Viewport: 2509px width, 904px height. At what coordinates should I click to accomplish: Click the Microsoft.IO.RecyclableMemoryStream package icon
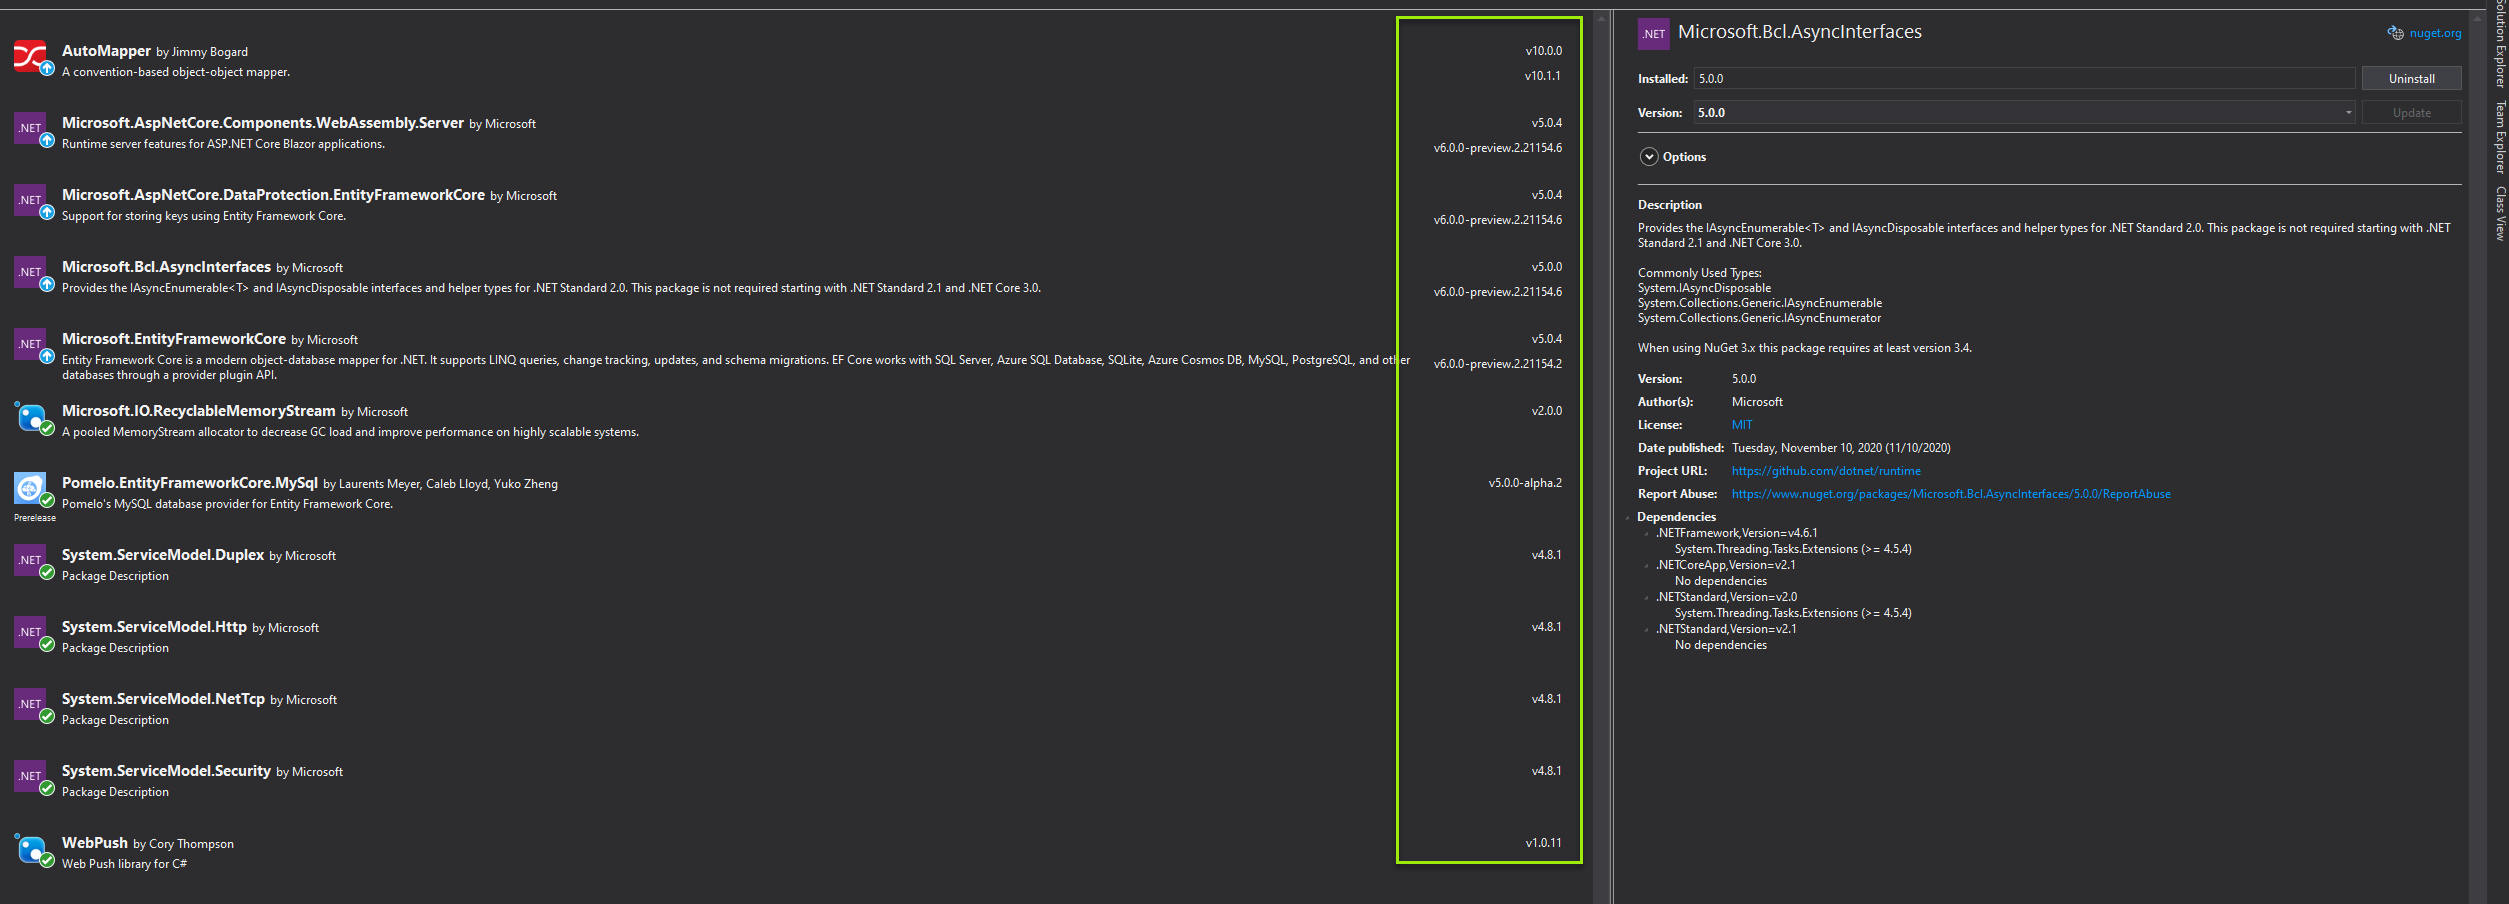(x=30, y=417)
